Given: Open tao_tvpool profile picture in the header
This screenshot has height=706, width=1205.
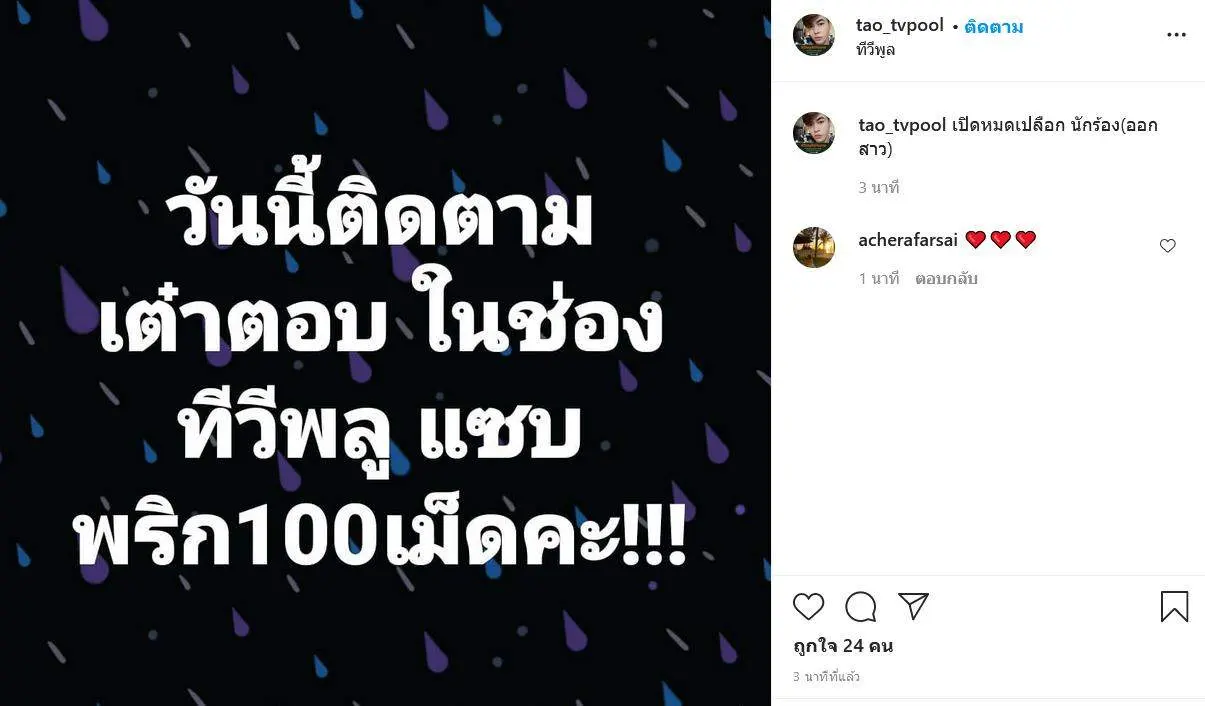Looking at the screenshot, I should 813,35.
